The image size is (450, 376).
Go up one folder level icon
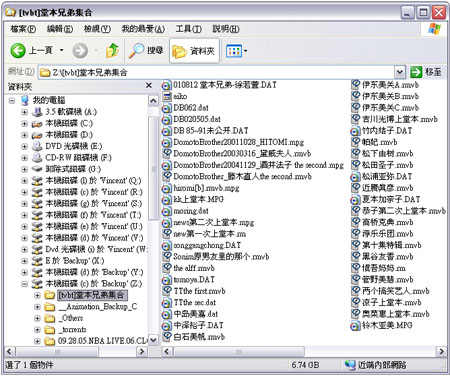coord(112,51)
